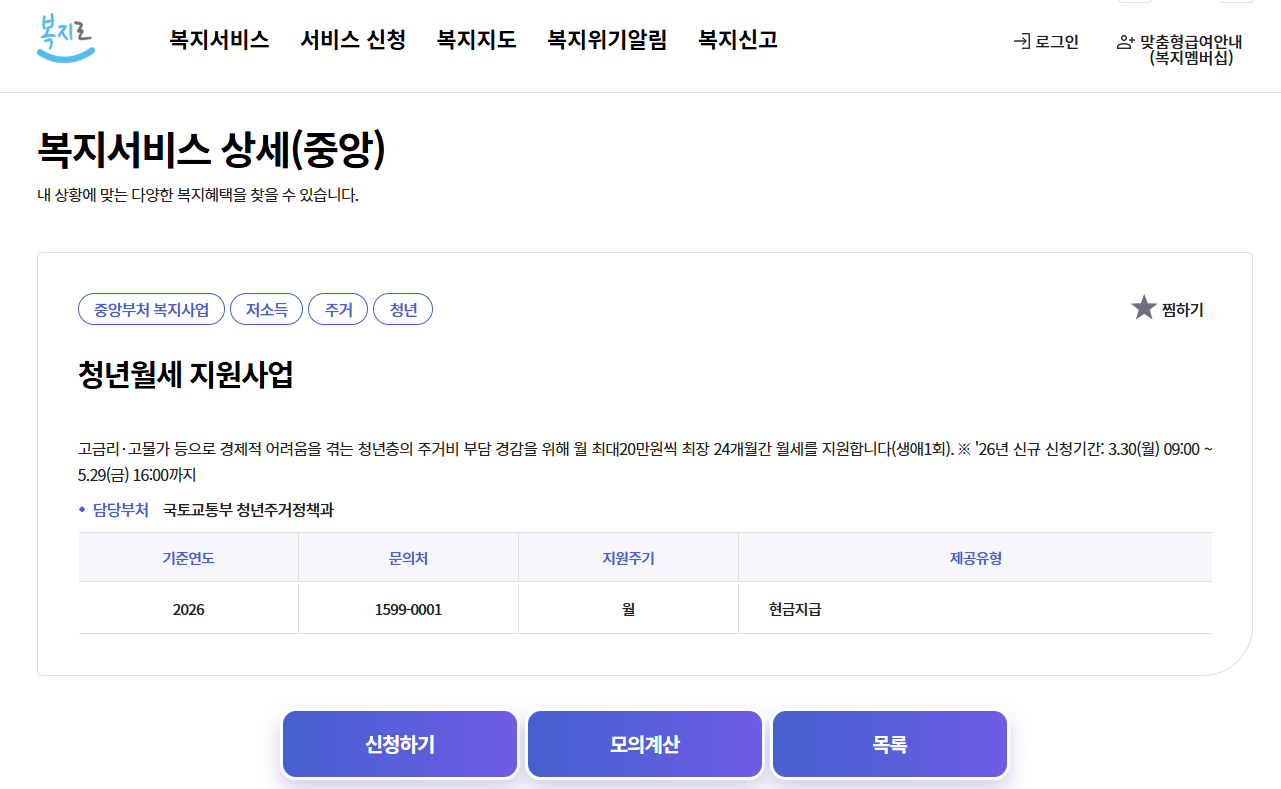This screenshot has height=789, width=1281.
Task: Select the 중앙부처 복지사업 tag
Action: coord(152,310)
